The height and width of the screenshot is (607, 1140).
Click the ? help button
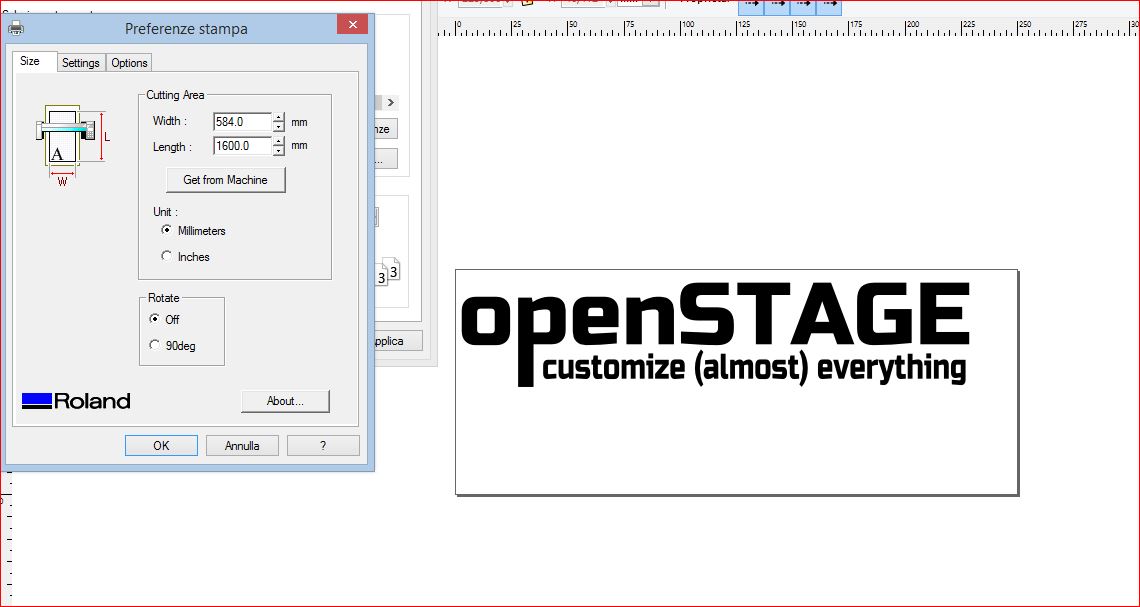[323, 446]
